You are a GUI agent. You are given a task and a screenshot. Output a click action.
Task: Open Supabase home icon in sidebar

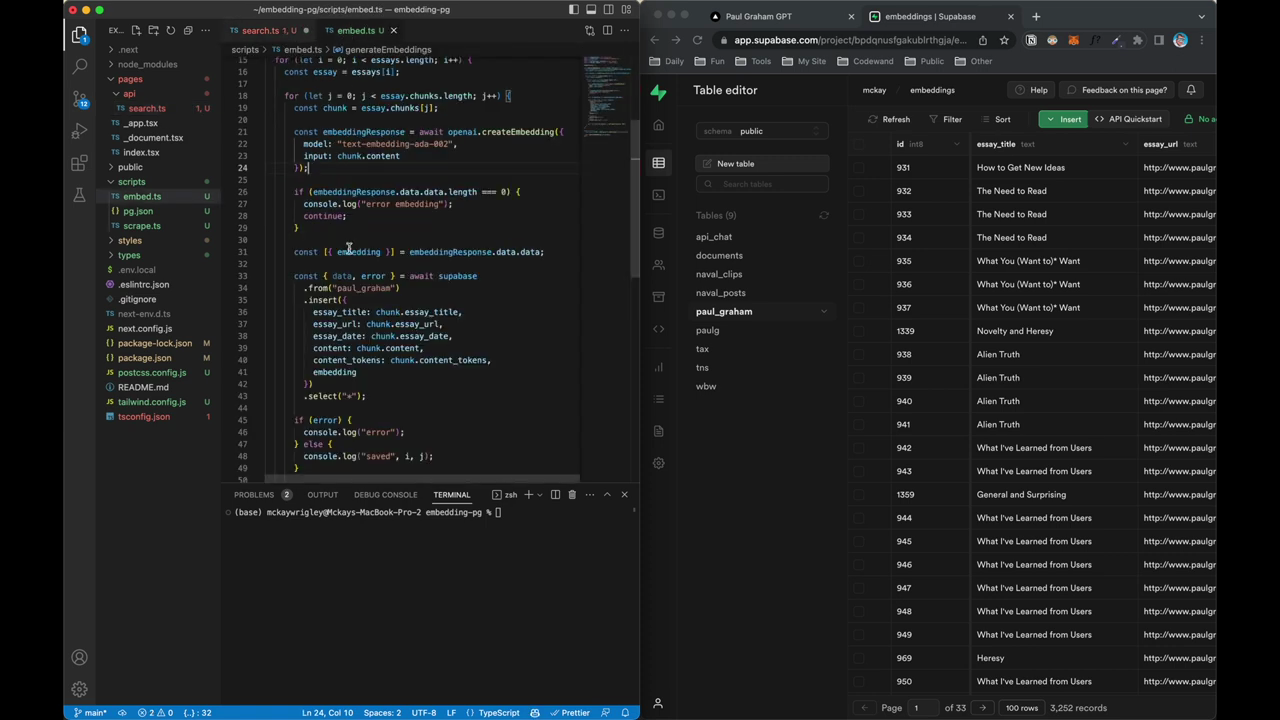pos(658,125)
